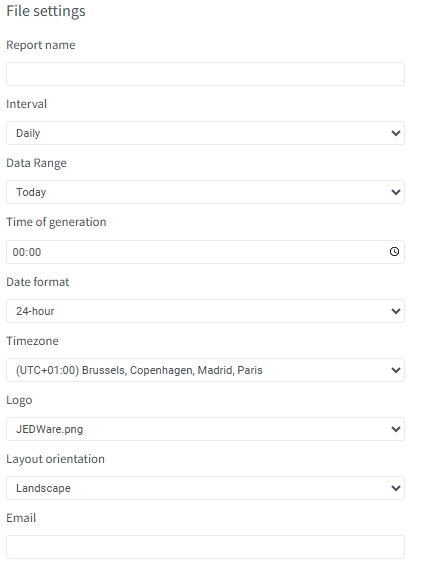
Task: Click the File settings heading
Action: click(x=46, y=11)
